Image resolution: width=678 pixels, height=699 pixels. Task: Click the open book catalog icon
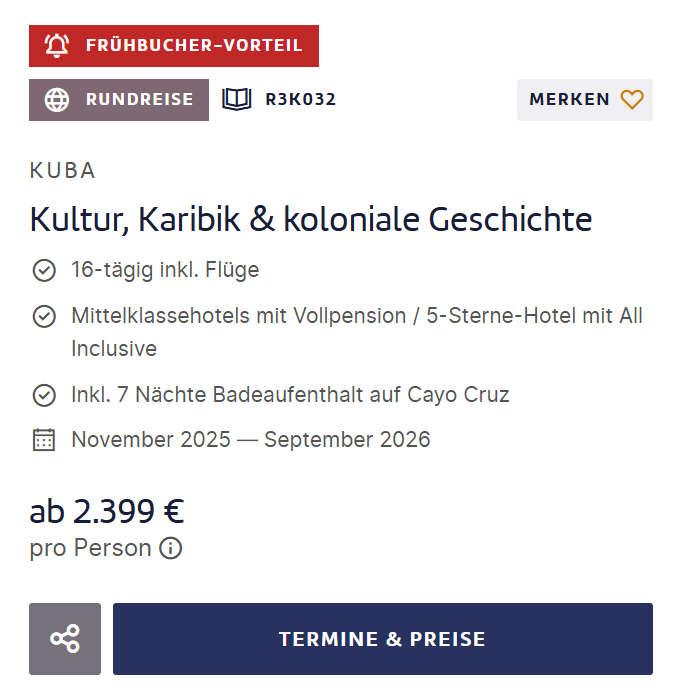[237, 99]
